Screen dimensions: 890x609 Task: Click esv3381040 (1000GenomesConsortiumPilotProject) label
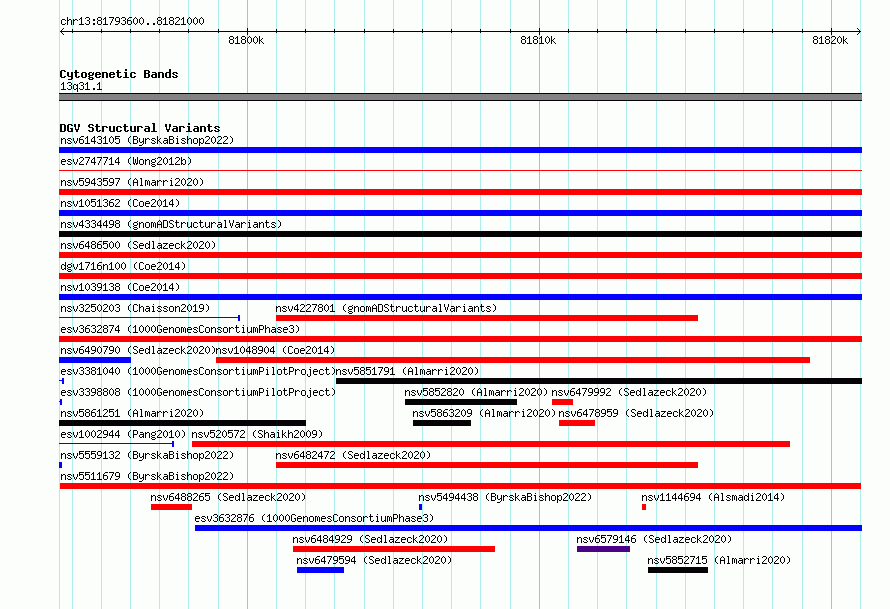(x=198, y=371)
